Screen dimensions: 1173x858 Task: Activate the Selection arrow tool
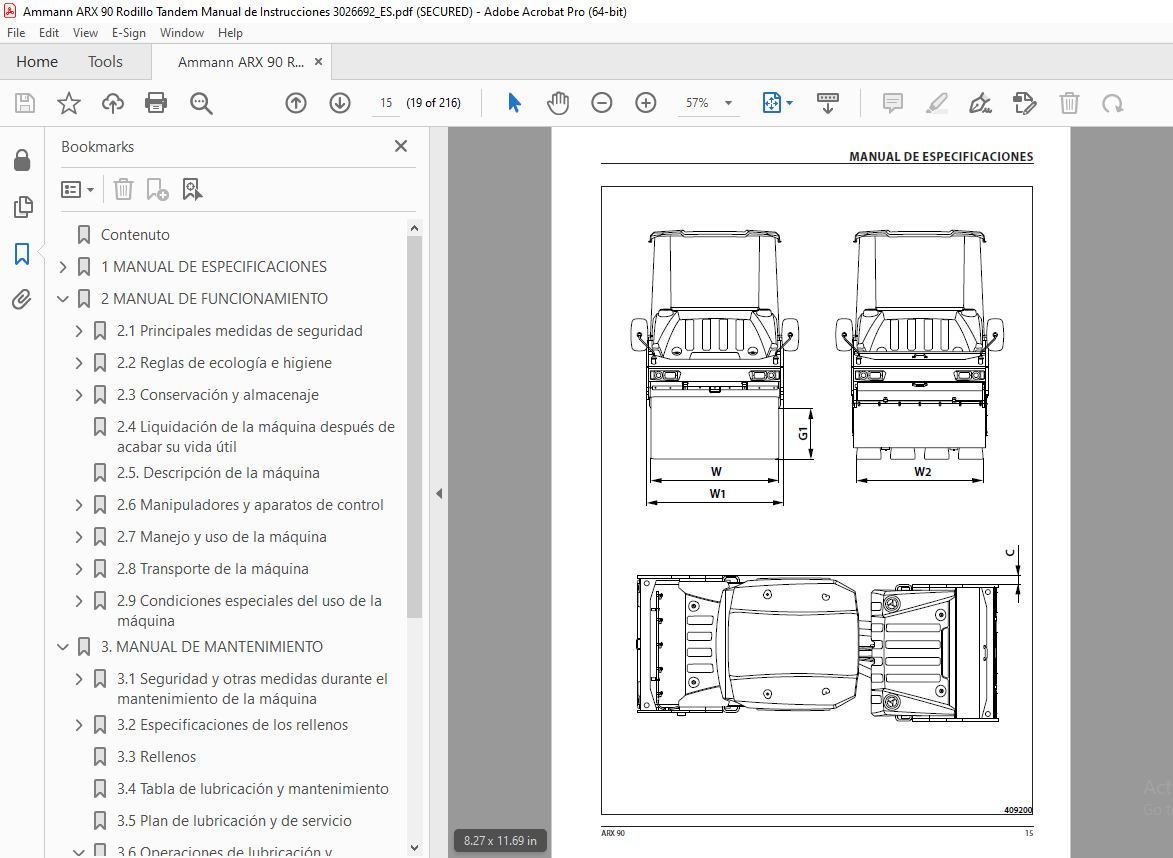coord(514,103)
